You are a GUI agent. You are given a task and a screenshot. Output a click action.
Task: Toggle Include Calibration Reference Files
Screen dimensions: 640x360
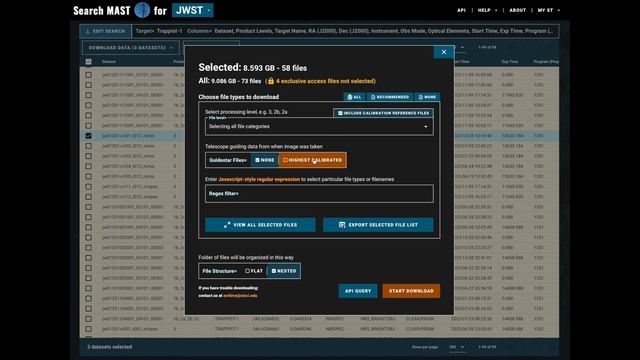[x=383, y=113]
